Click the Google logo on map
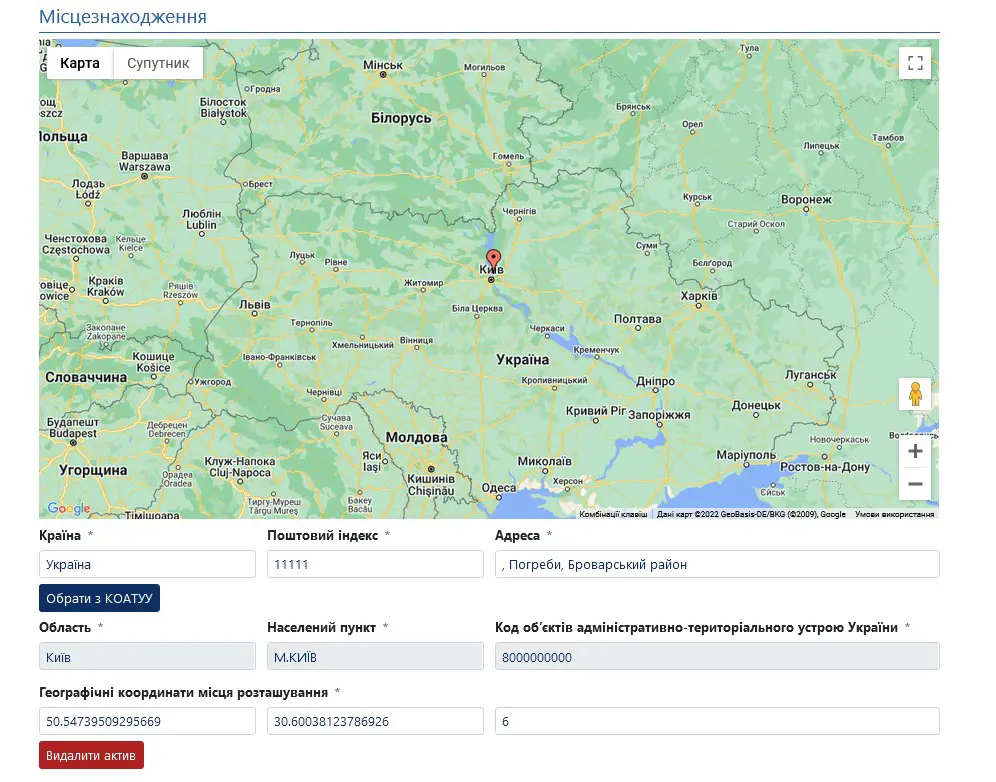The height and width of the screenshot is (782, 996). point(69,509)
